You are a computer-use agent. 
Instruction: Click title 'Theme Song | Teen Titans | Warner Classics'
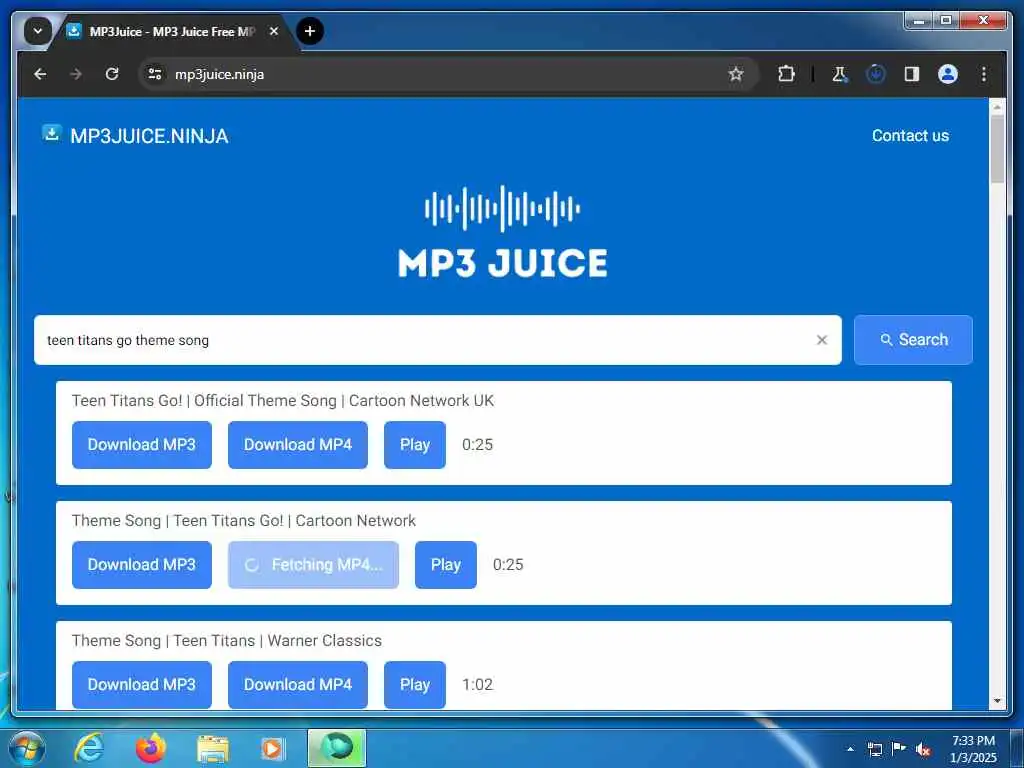tap(227, 641)
